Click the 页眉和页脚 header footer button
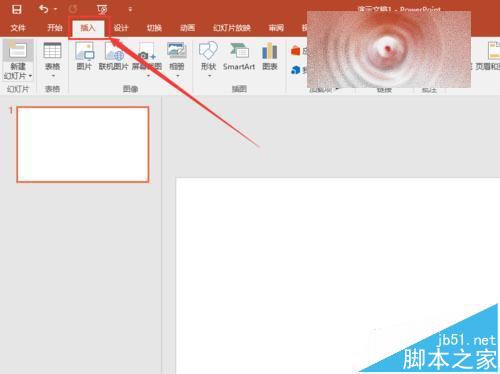The height and width of the screenshot is (374, 500). (489, 56)
